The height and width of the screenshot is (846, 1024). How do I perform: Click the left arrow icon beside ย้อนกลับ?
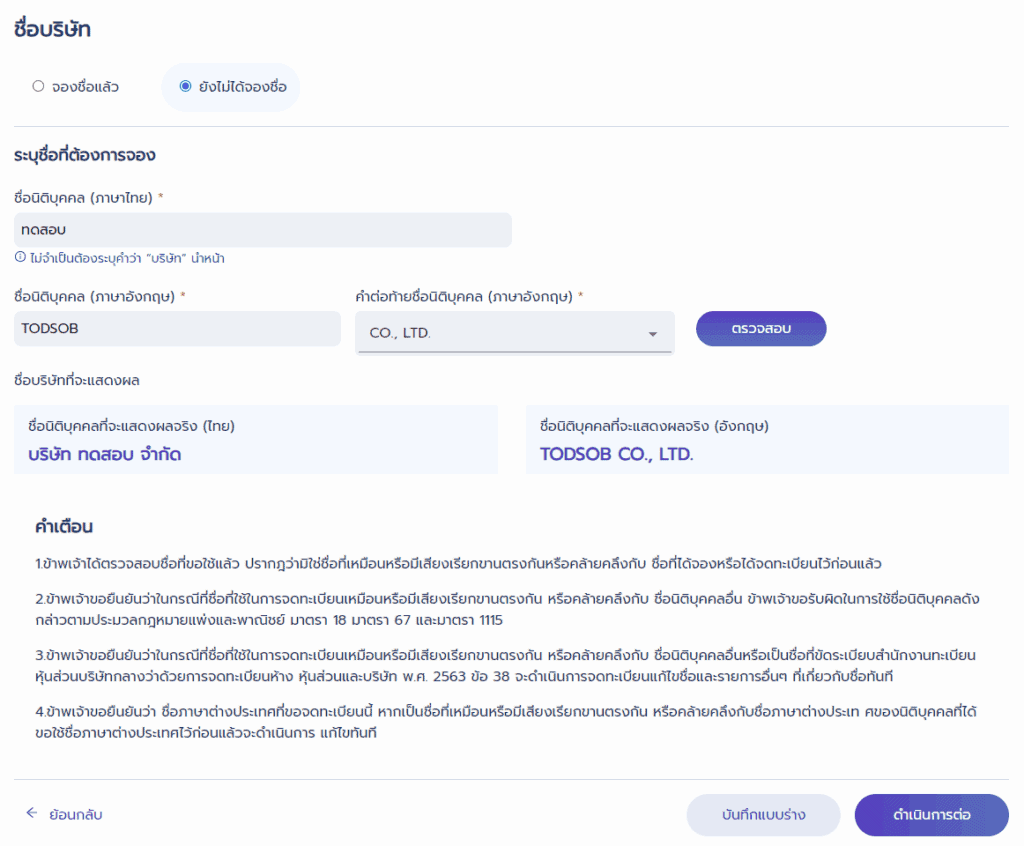tap(32, 814)
